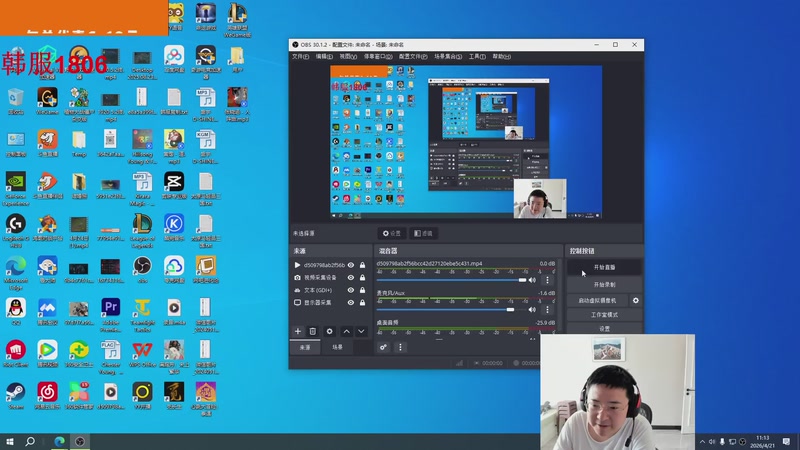Image resolution: width=800 pixels, height=450 pixels.
Task: Adjust the 麦克风/Aux volume slider
Action: tap(451, 310)
